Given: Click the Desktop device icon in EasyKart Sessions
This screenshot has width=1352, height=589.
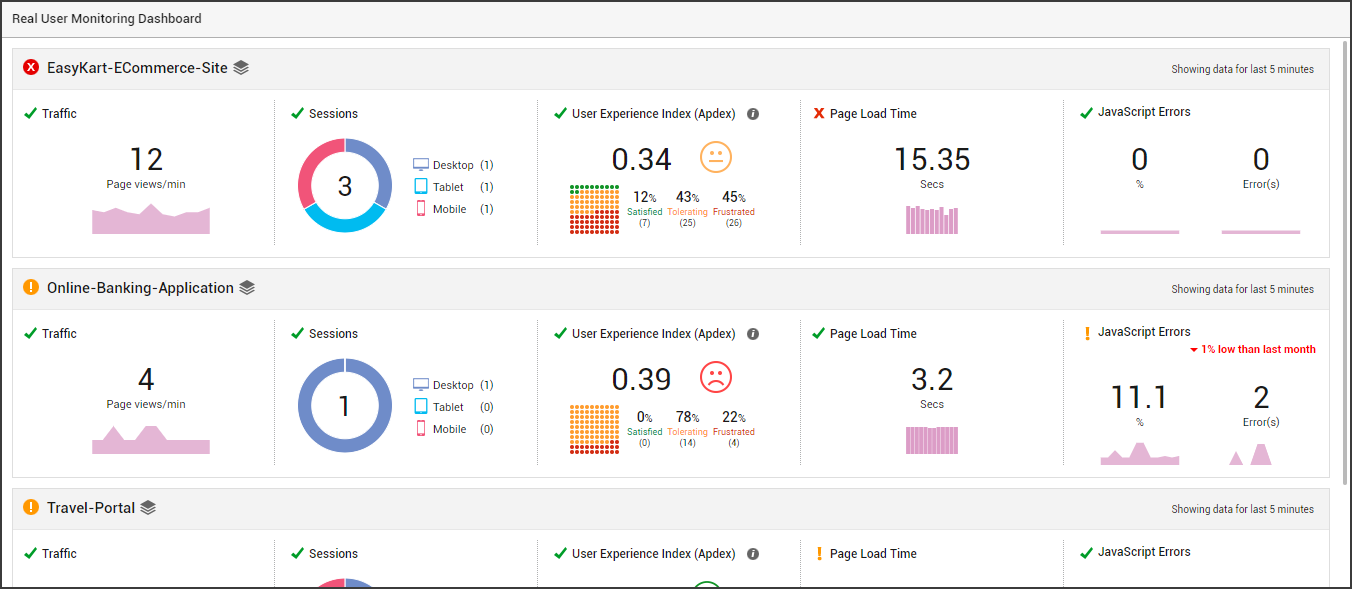Looking at the screenshot, I should pyautogui.click(x=421, y=165).
